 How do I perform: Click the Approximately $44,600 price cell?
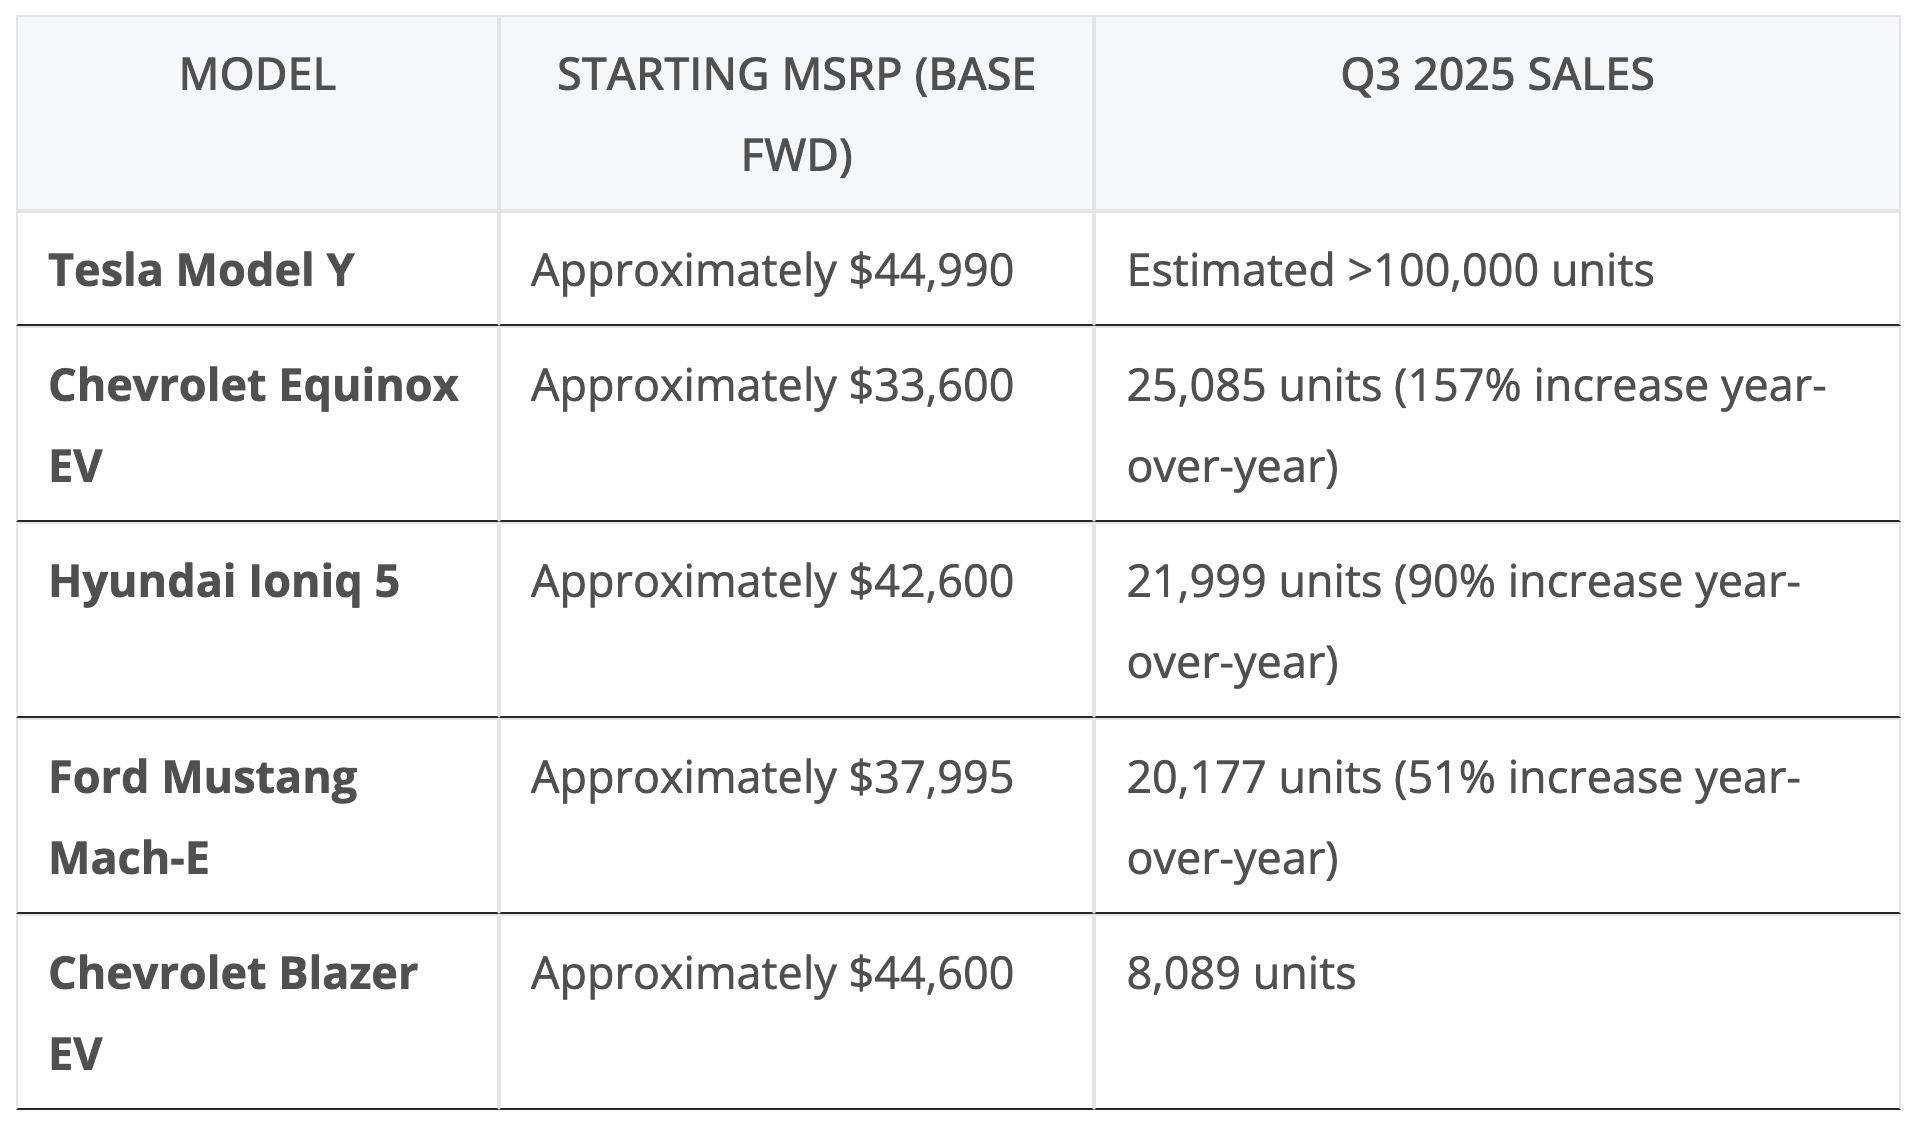point(772,973)
